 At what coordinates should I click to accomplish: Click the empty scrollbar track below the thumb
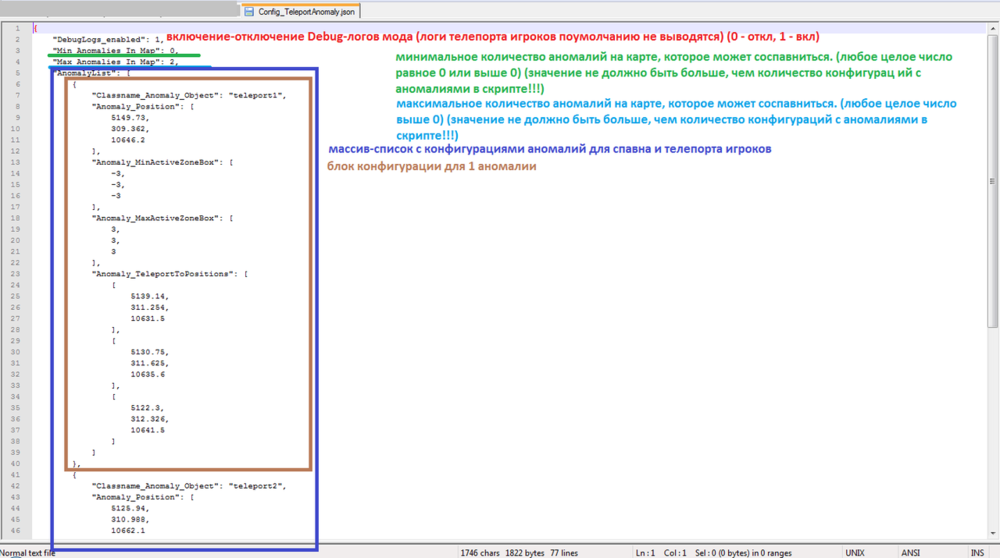pos(993,427)
